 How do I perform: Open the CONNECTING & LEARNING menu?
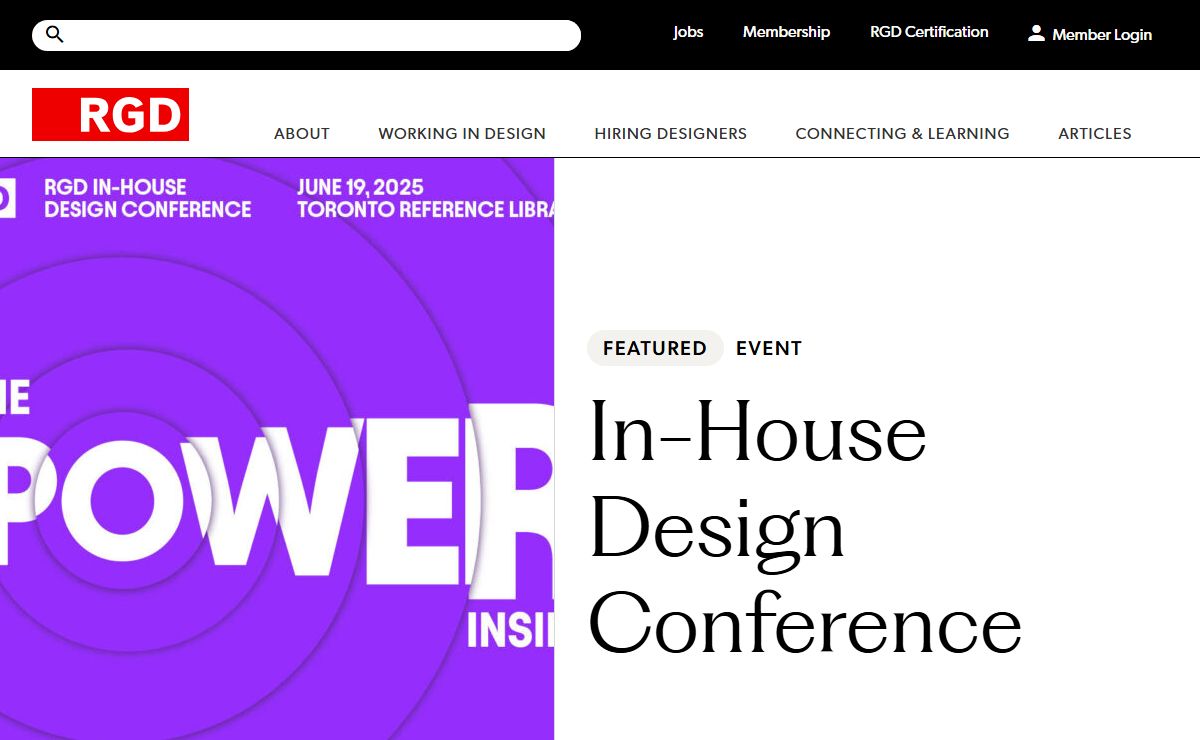pyautogui.click(x=903, y=133)
